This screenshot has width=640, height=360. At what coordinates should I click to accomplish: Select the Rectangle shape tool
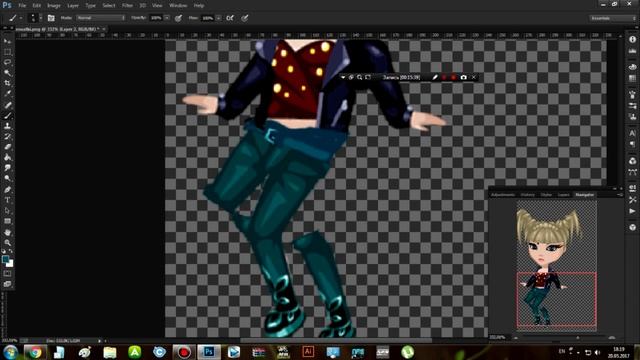point(7,222)
